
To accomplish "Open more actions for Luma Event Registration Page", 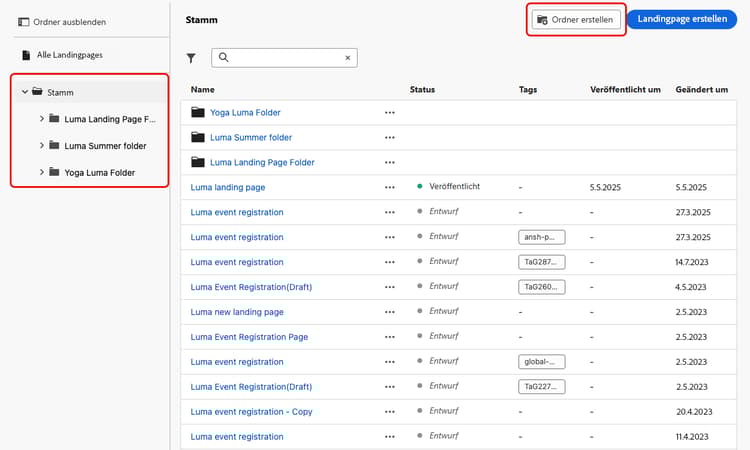I will (389, 337).
